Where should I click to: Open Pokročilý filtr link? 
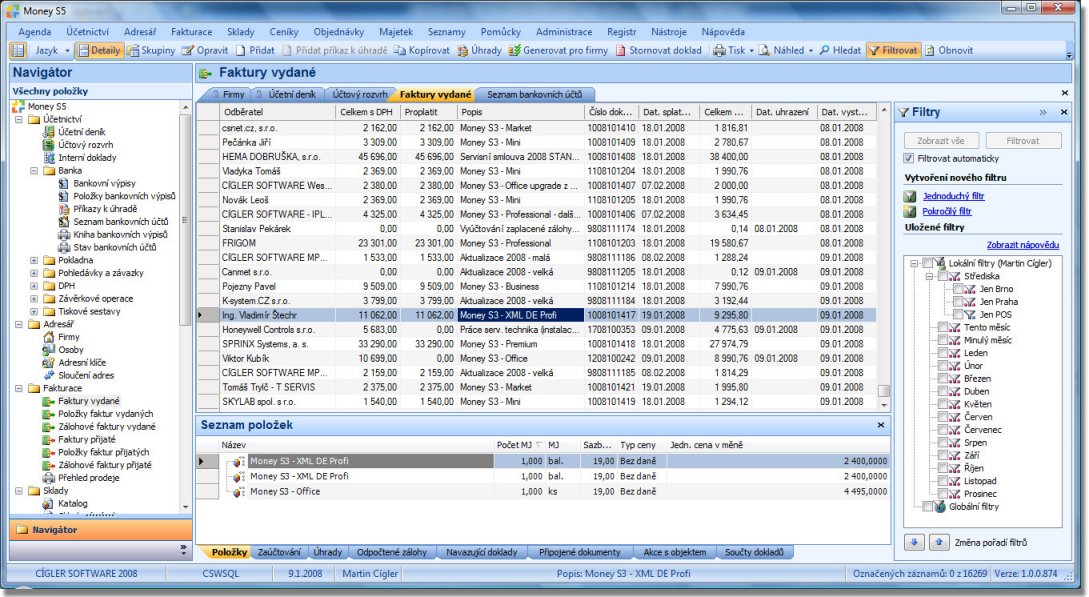[x=947, y=212]
